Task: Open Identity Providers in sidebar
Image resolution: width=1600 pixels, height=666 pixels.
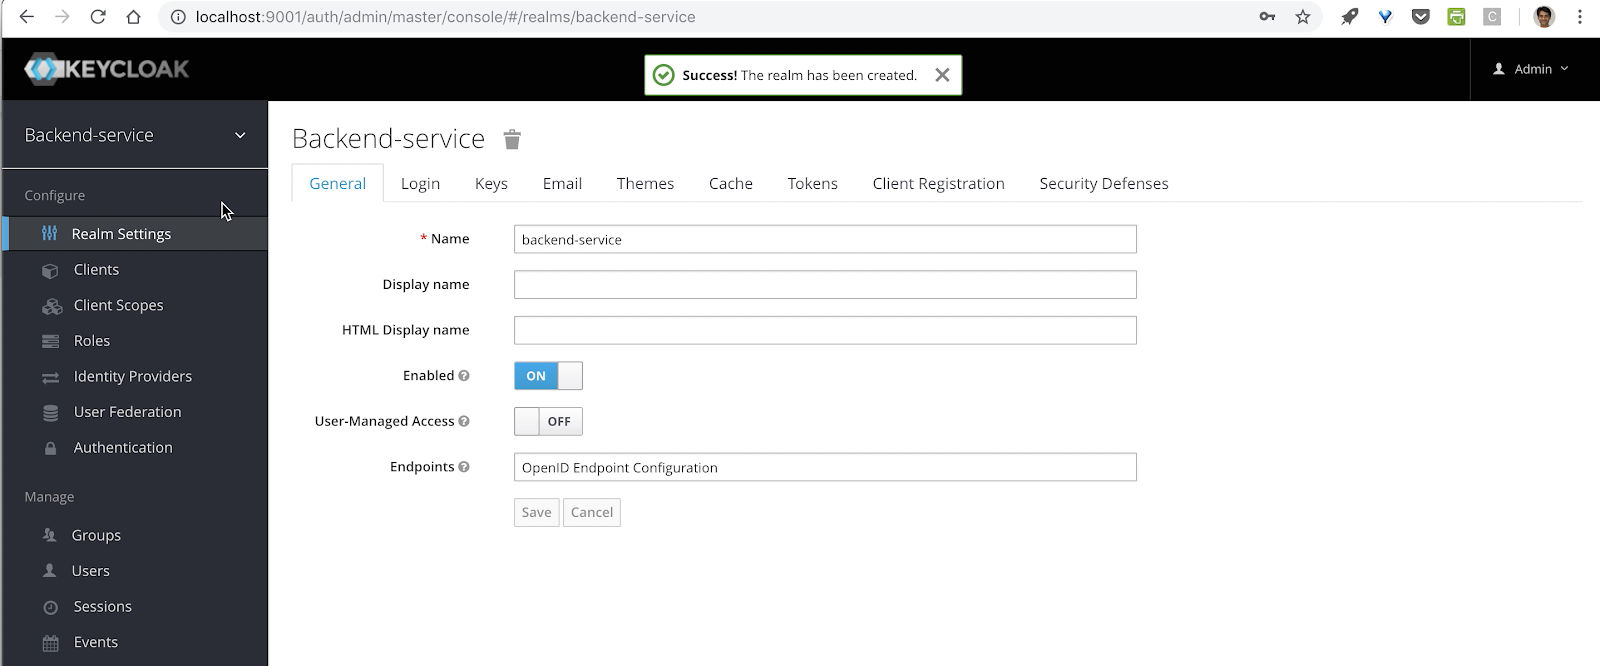Action: tap(135, 377)
